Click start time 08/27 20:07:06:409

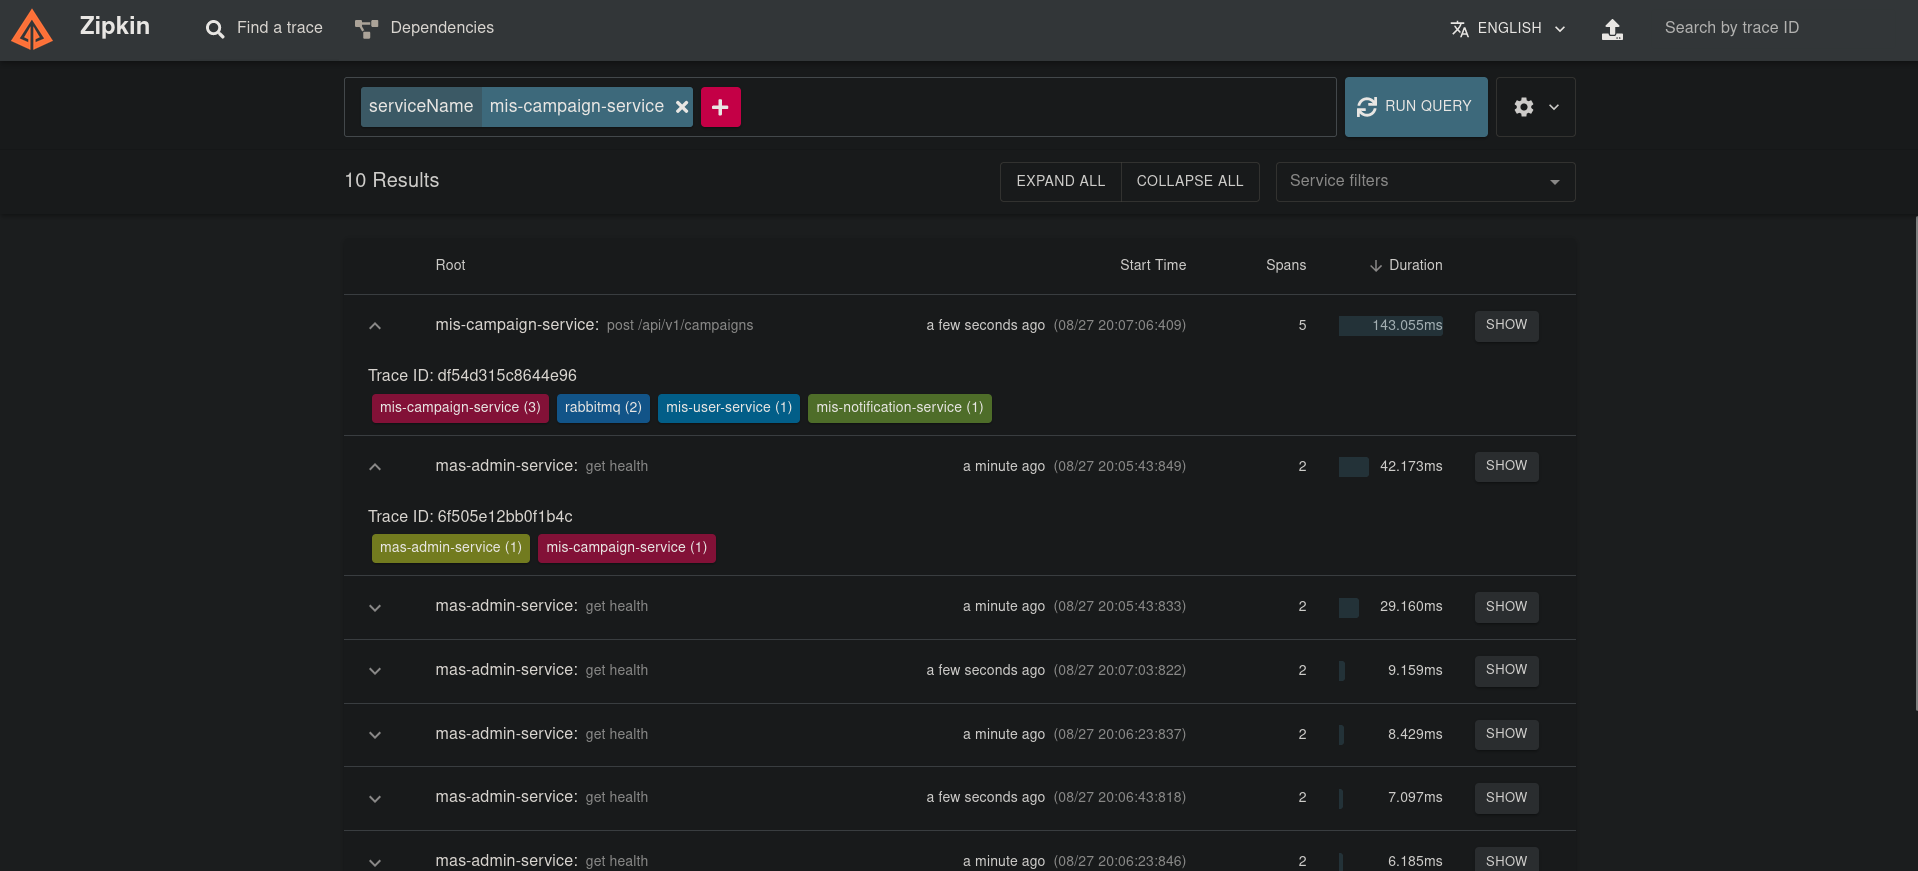1120,326
